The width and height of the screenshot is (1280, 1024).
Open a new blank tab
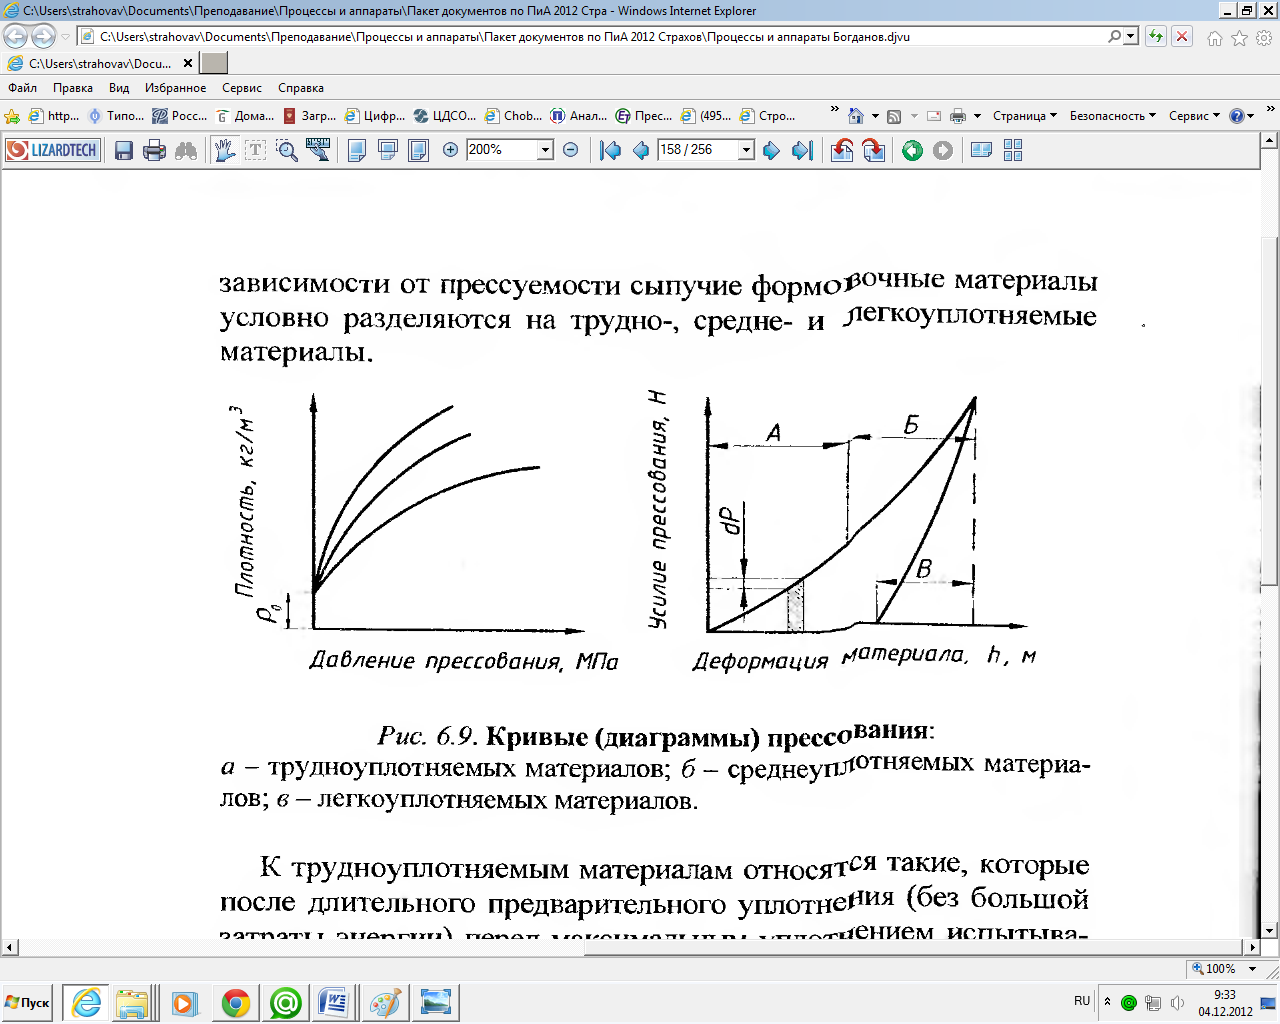click(x=214, y=63)
